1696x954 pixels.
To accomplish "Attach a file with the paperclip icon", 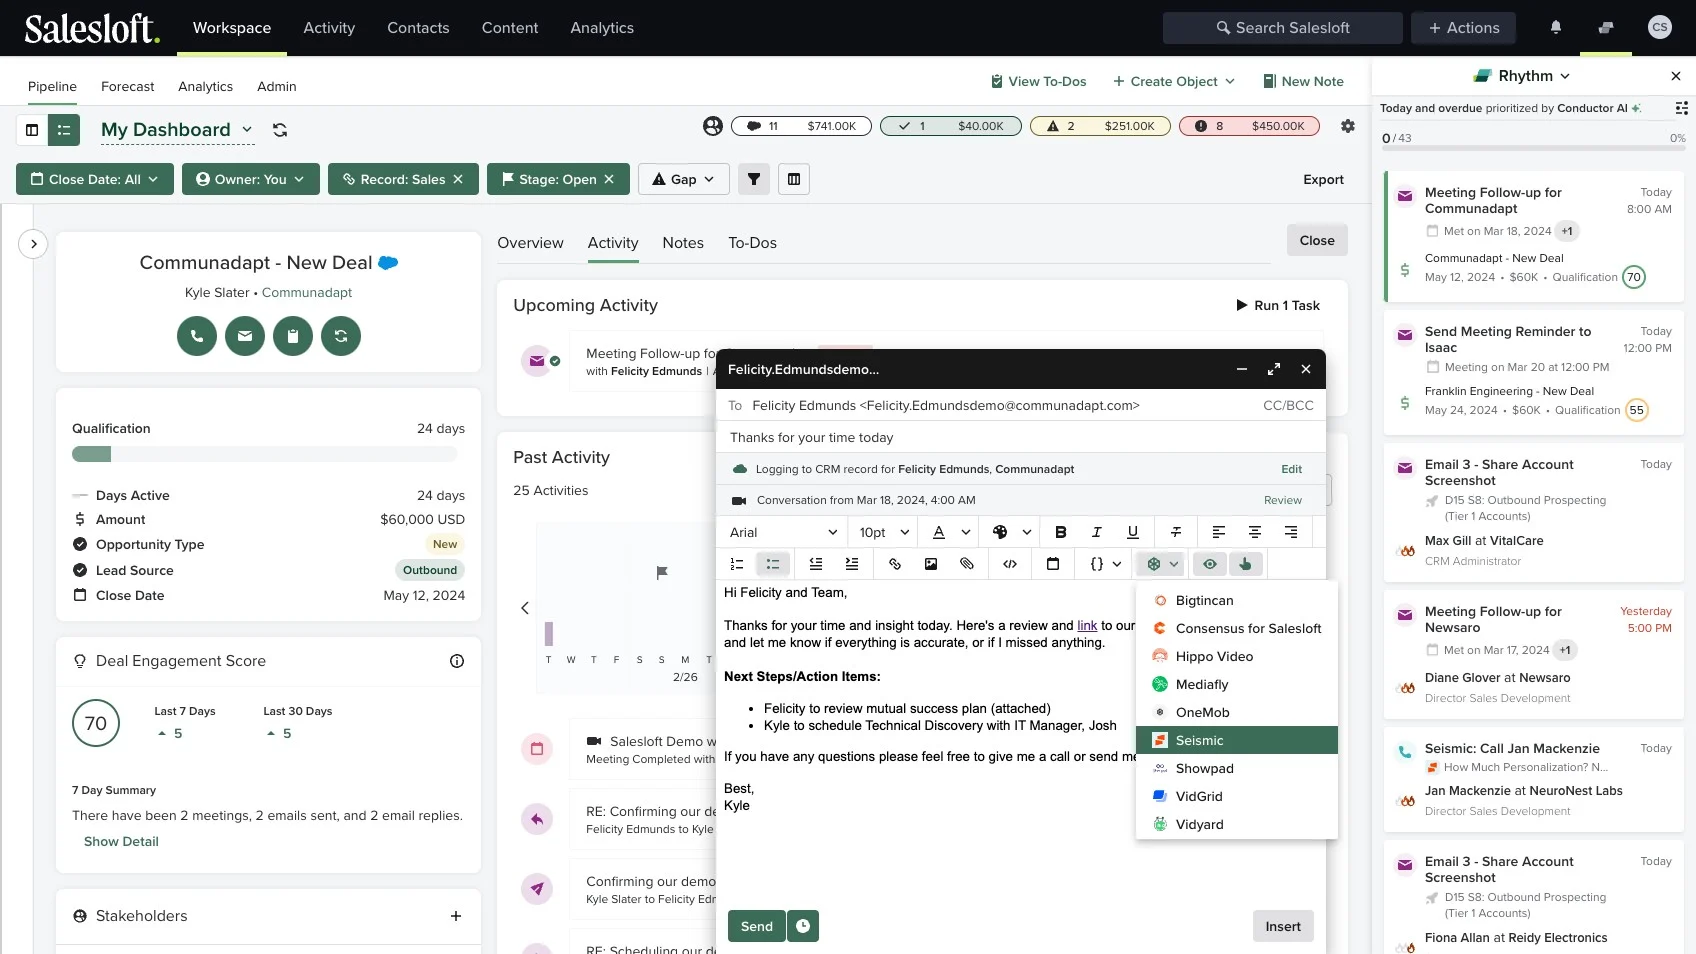I will tap(967, 564).
